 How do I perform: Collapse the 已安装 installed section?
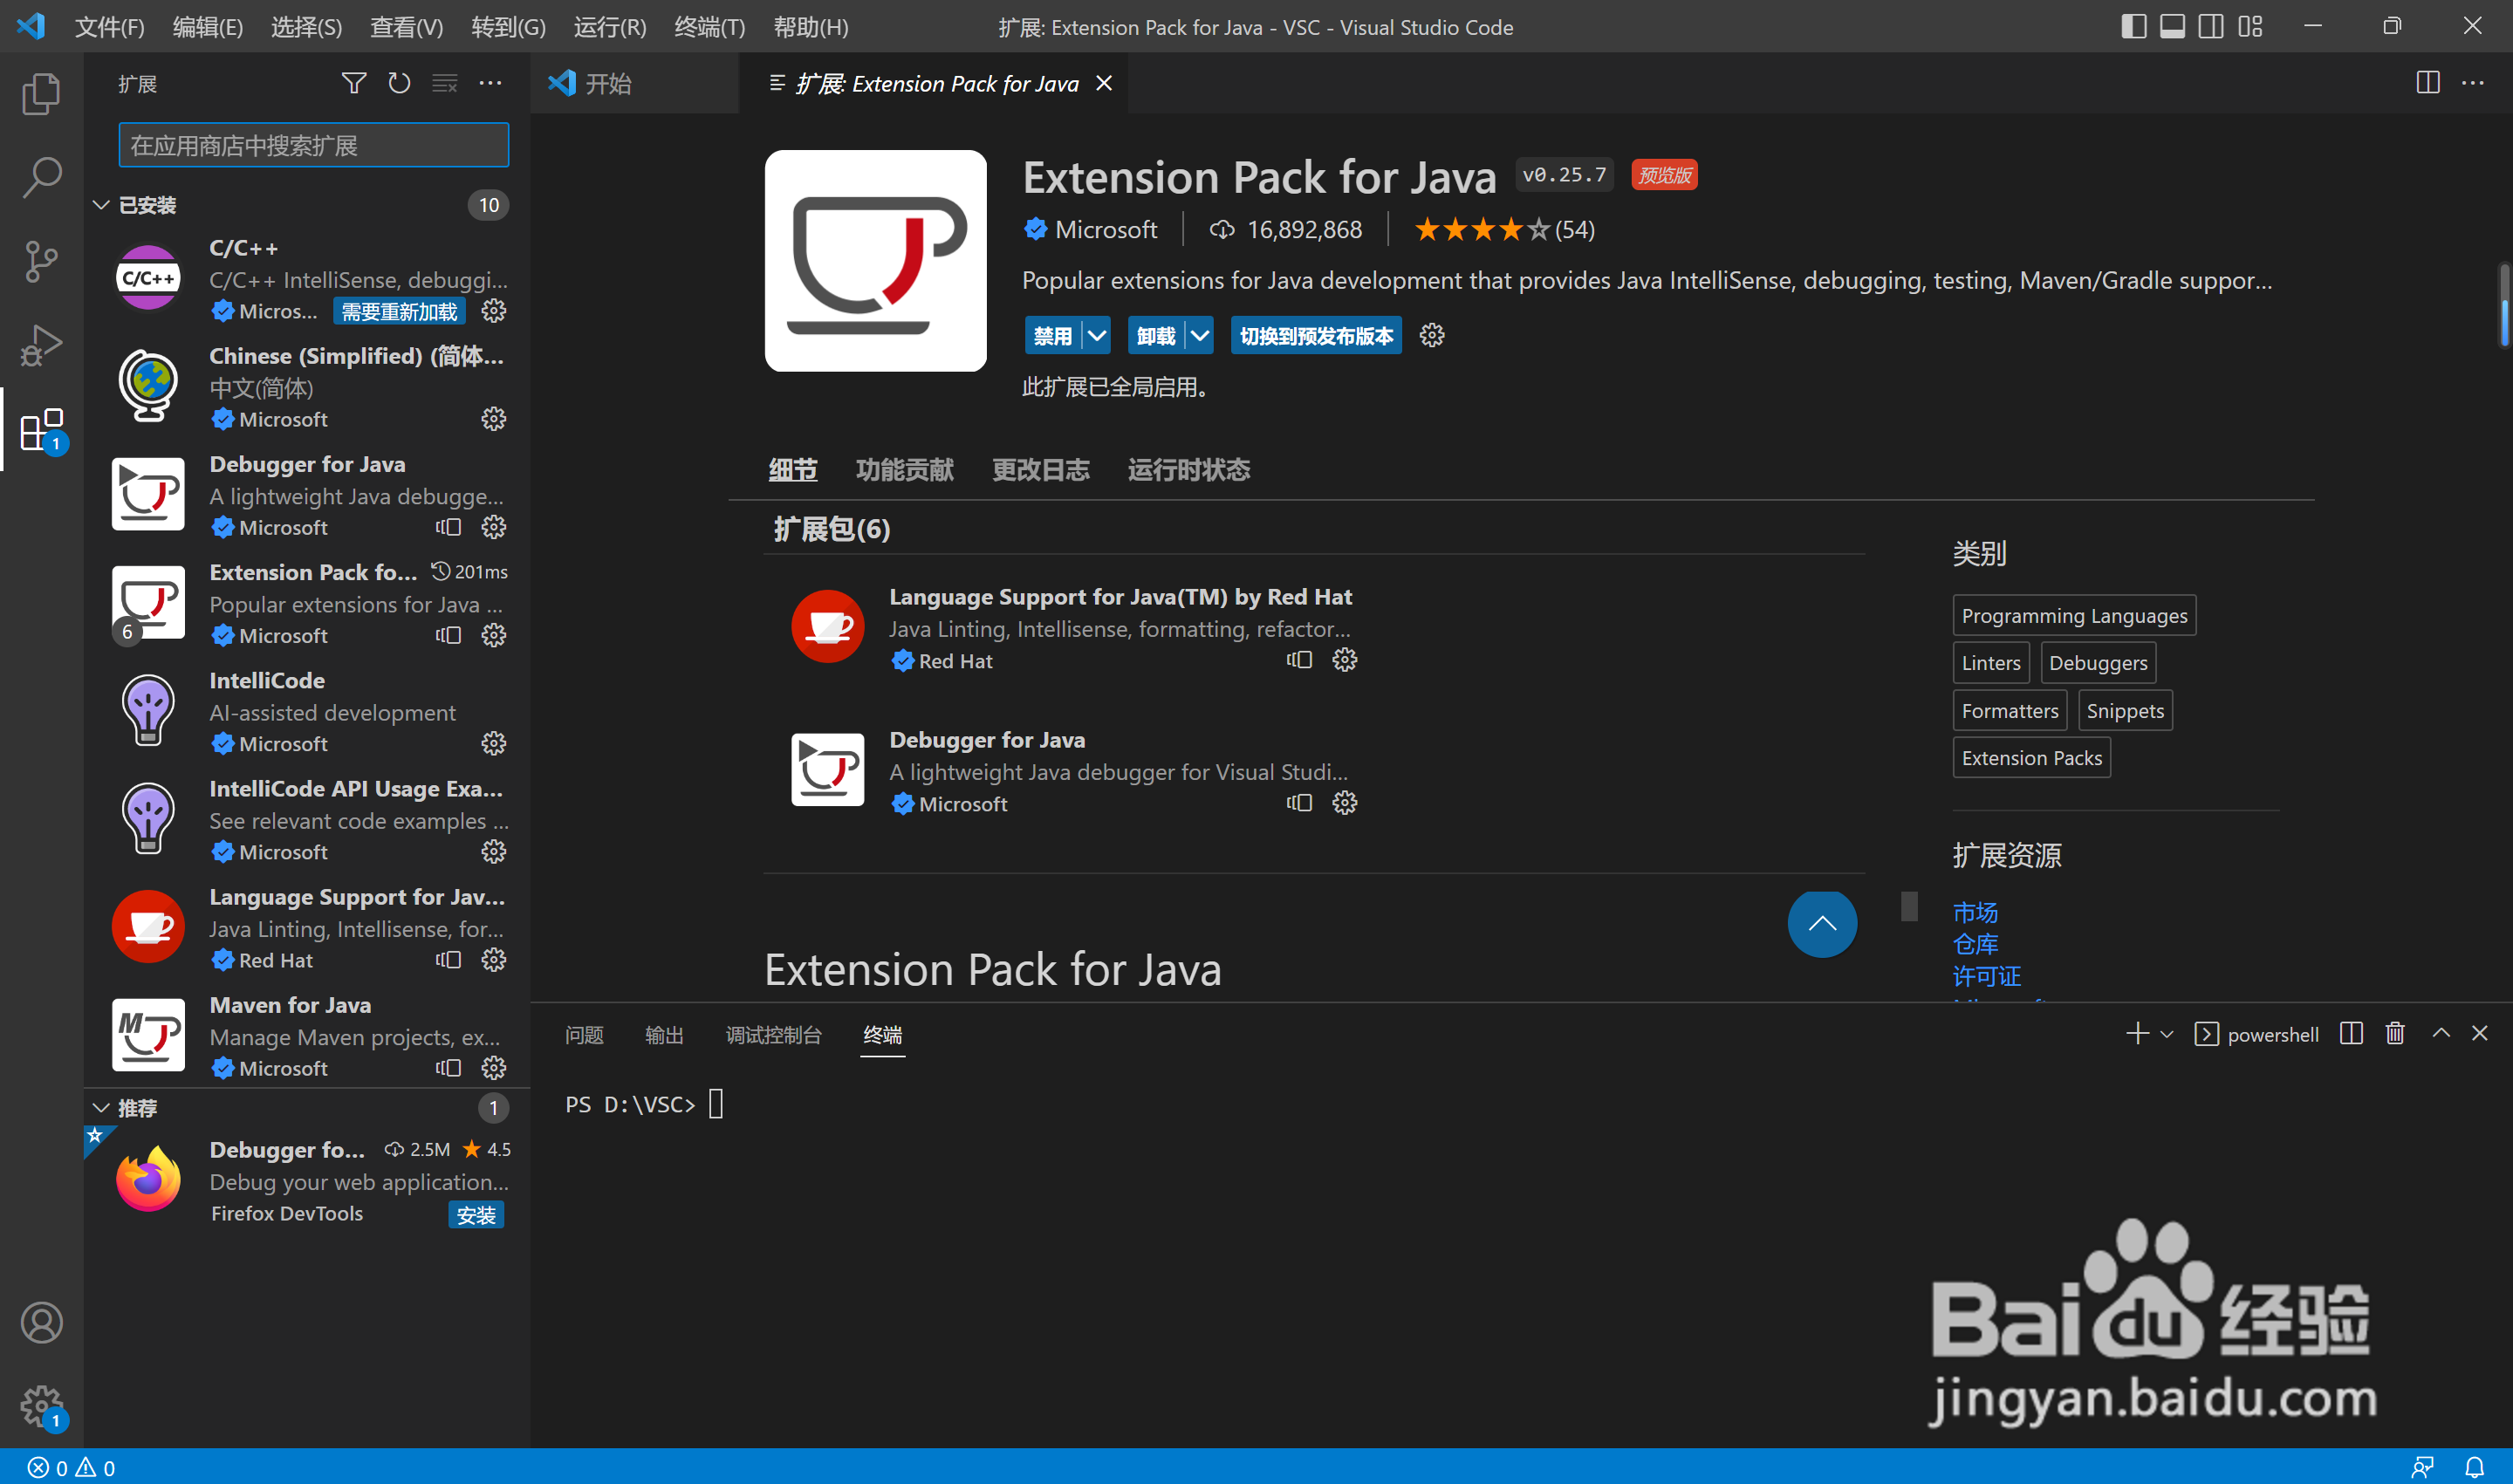(x=101, y=205)
